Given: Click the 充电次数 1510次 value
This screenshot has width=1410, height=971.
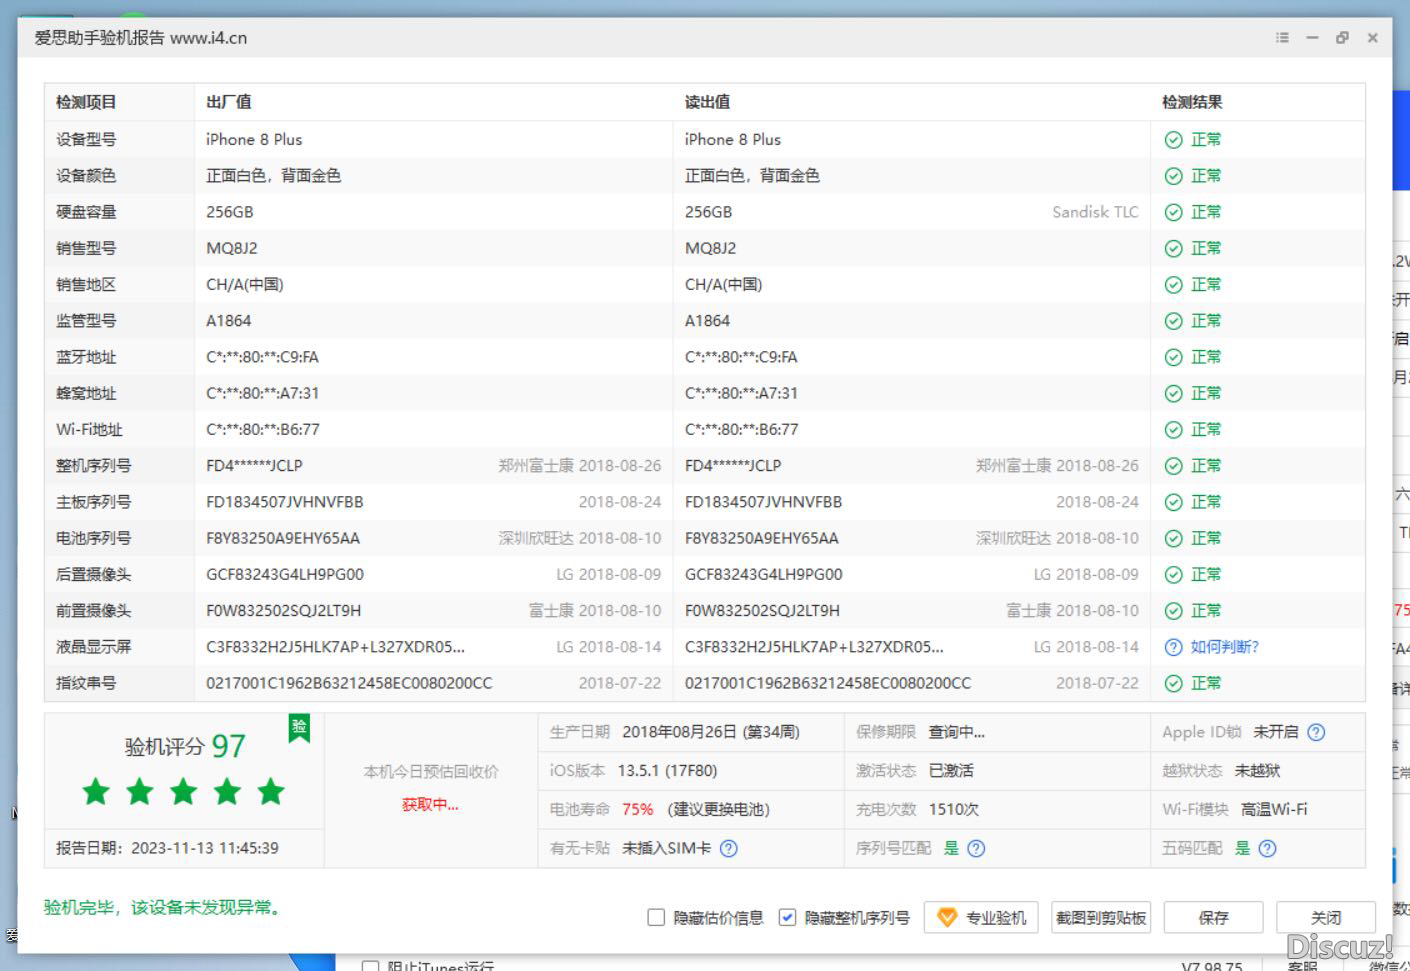Looking at the screenshot, I should 954,809.
